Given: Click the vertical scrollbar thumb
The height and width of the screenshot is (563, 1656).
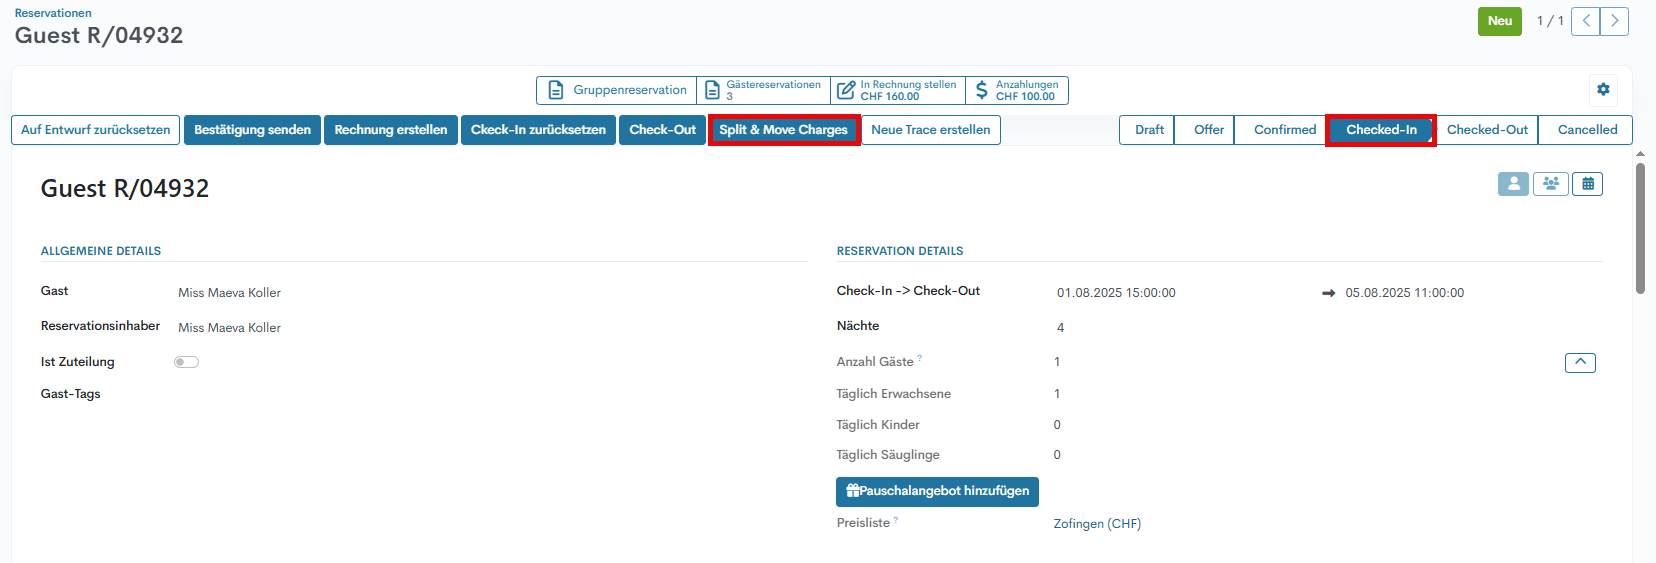Looking at the screenshot, I should (x=1640, y=228).
